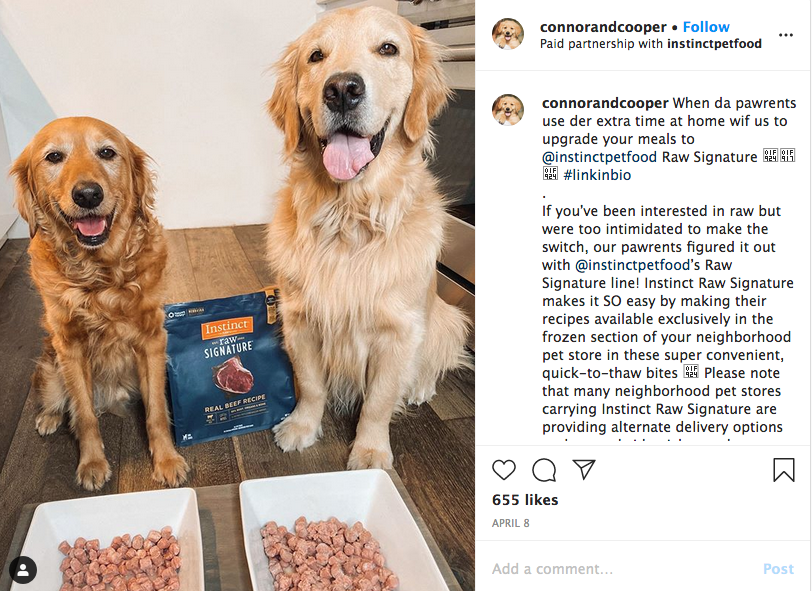
Task: Like the post with the heart icon
Action: pos(503,470)
